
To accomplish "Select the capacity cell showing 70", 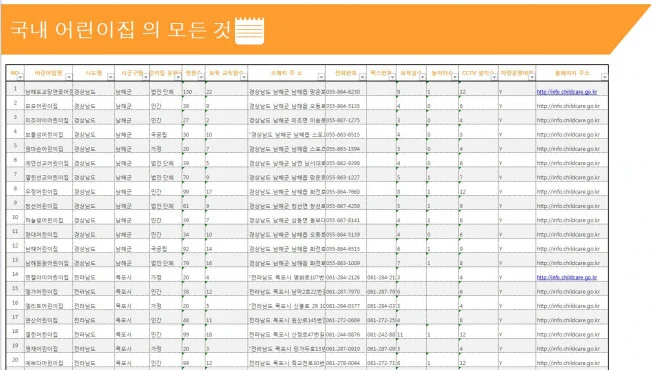I will (x=194, y=175).
